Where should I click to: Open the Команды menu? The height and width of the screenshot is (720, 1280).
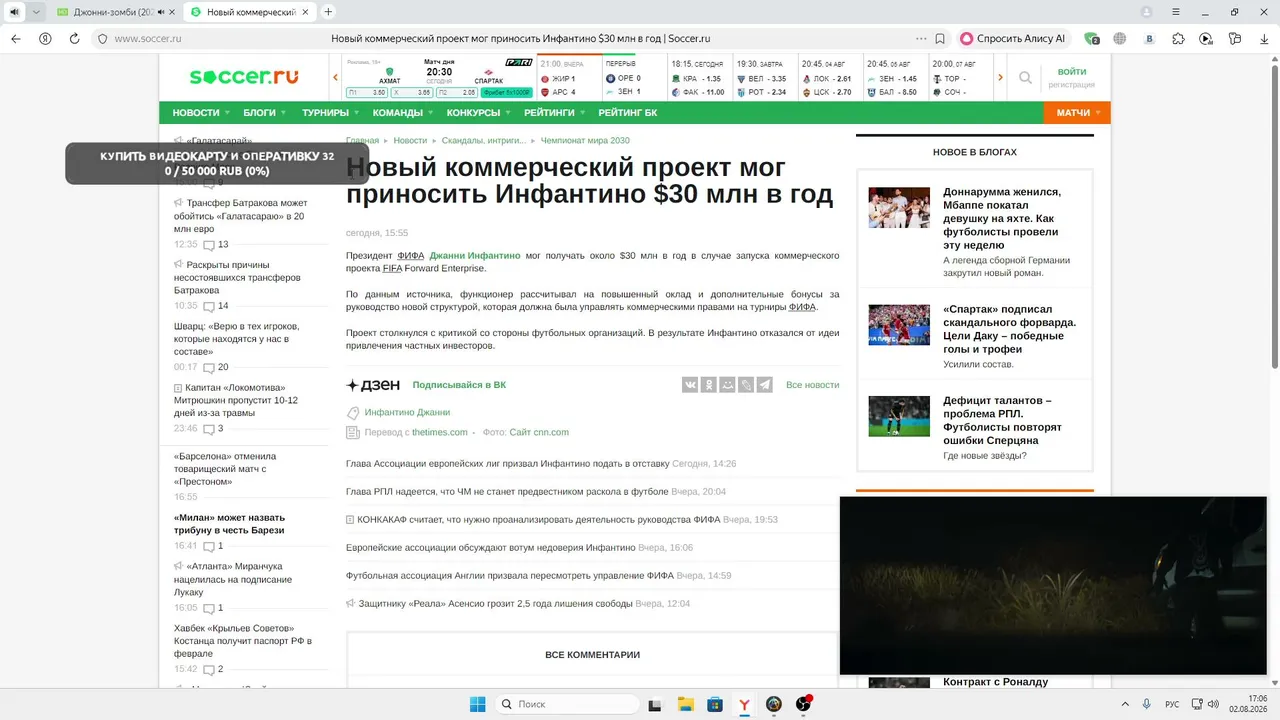pyautogui.click(x=403, y=113)
